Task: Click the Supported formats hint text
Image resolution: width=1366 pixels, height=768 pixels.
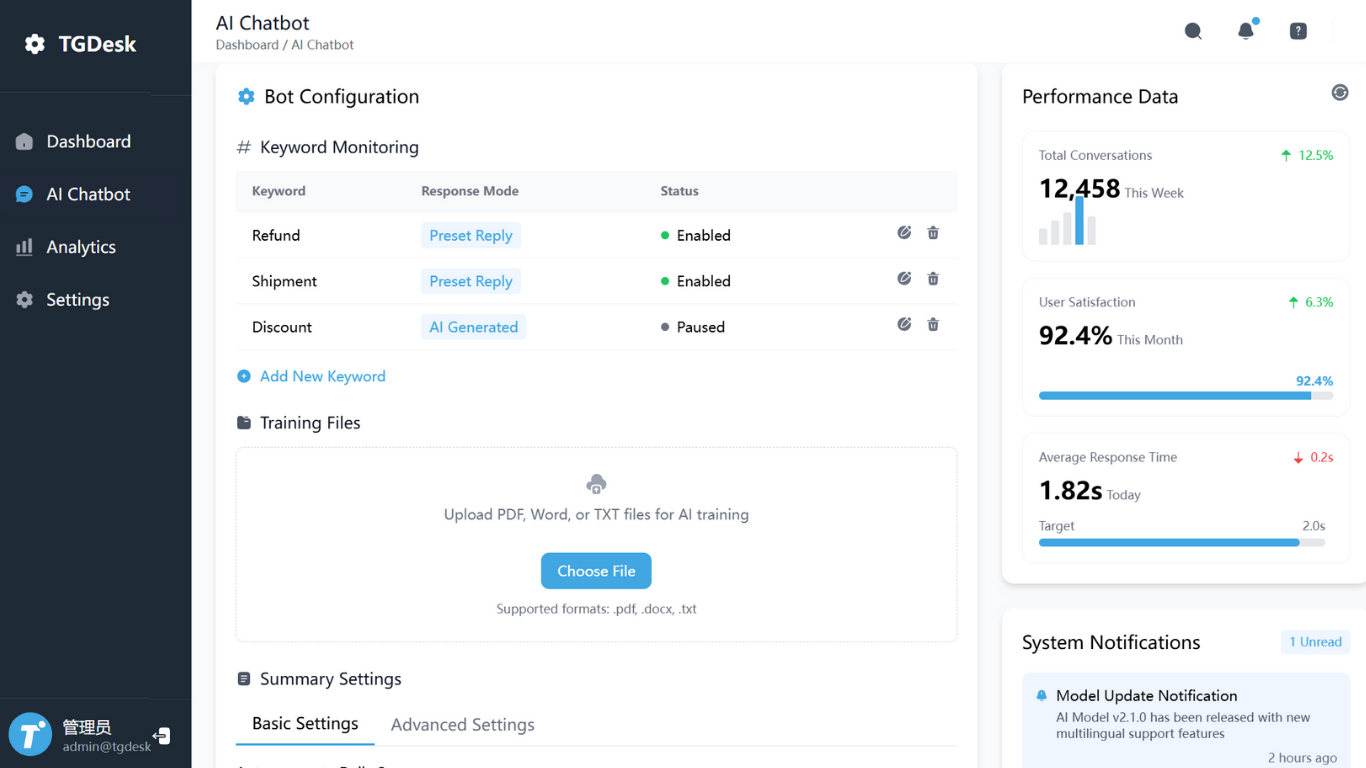Action: [596, 609]
